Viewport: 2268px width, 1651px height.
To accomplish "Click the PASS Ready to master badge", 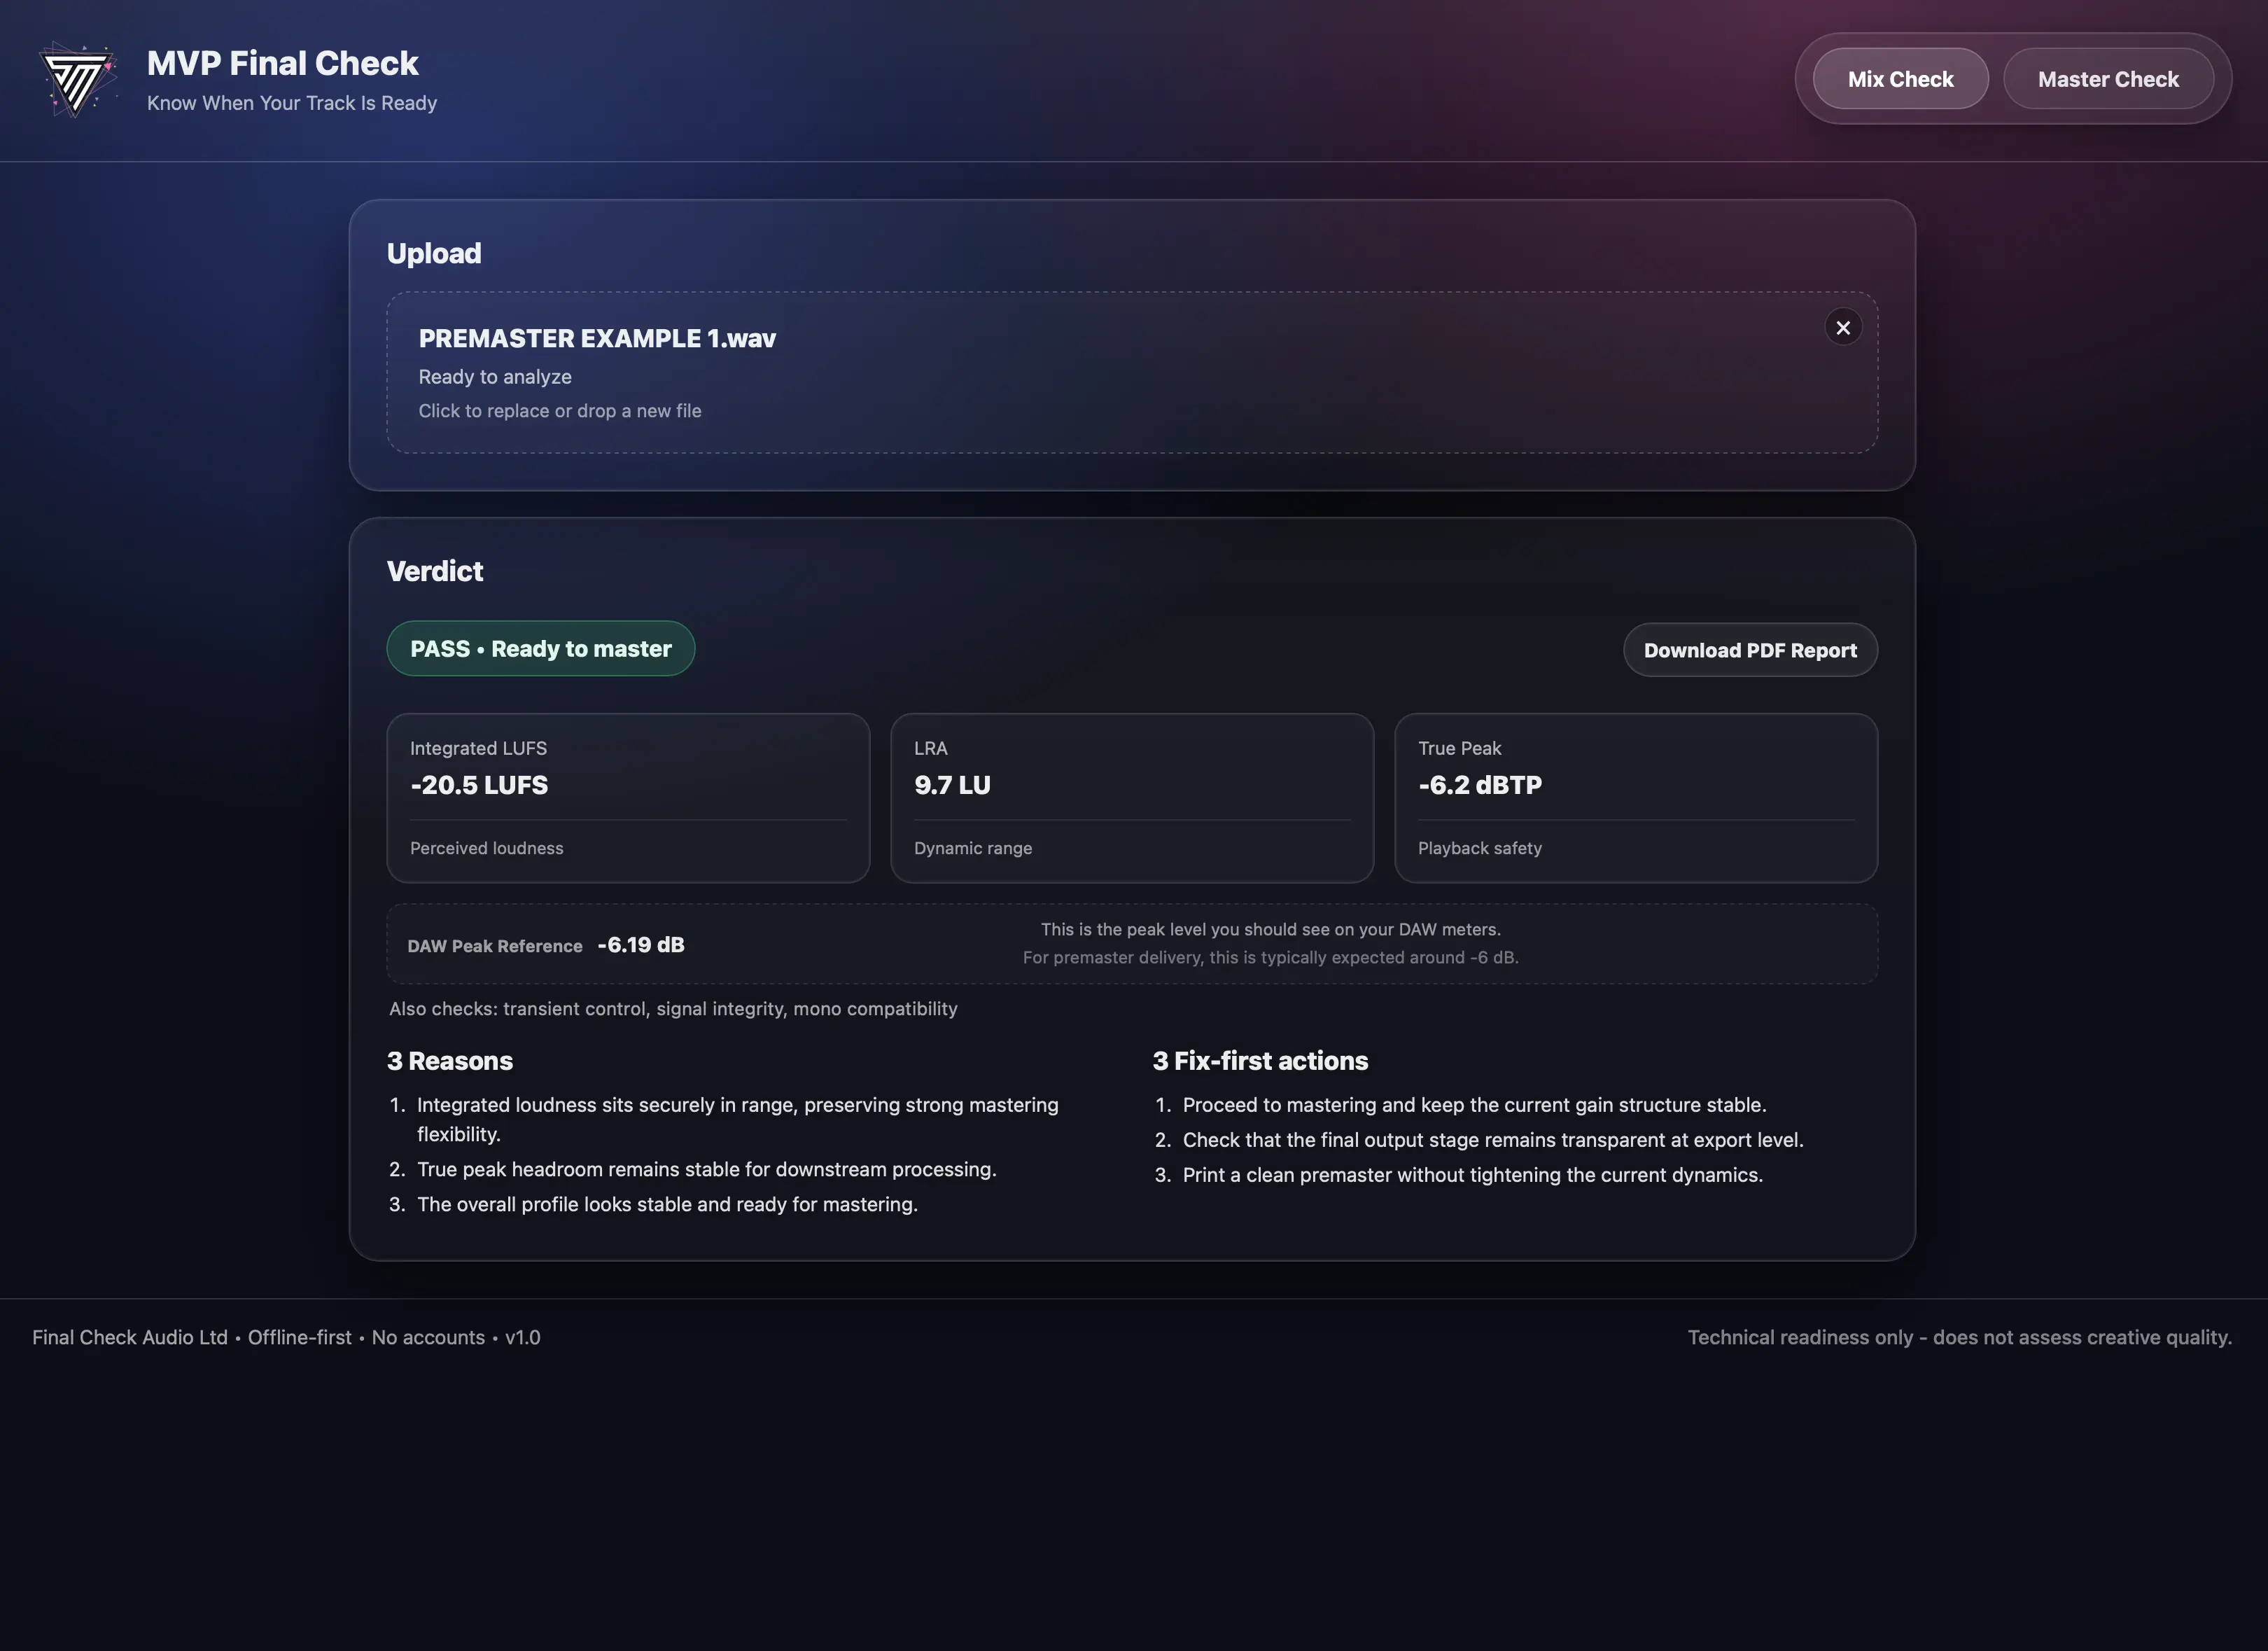I will pos(540,649).
